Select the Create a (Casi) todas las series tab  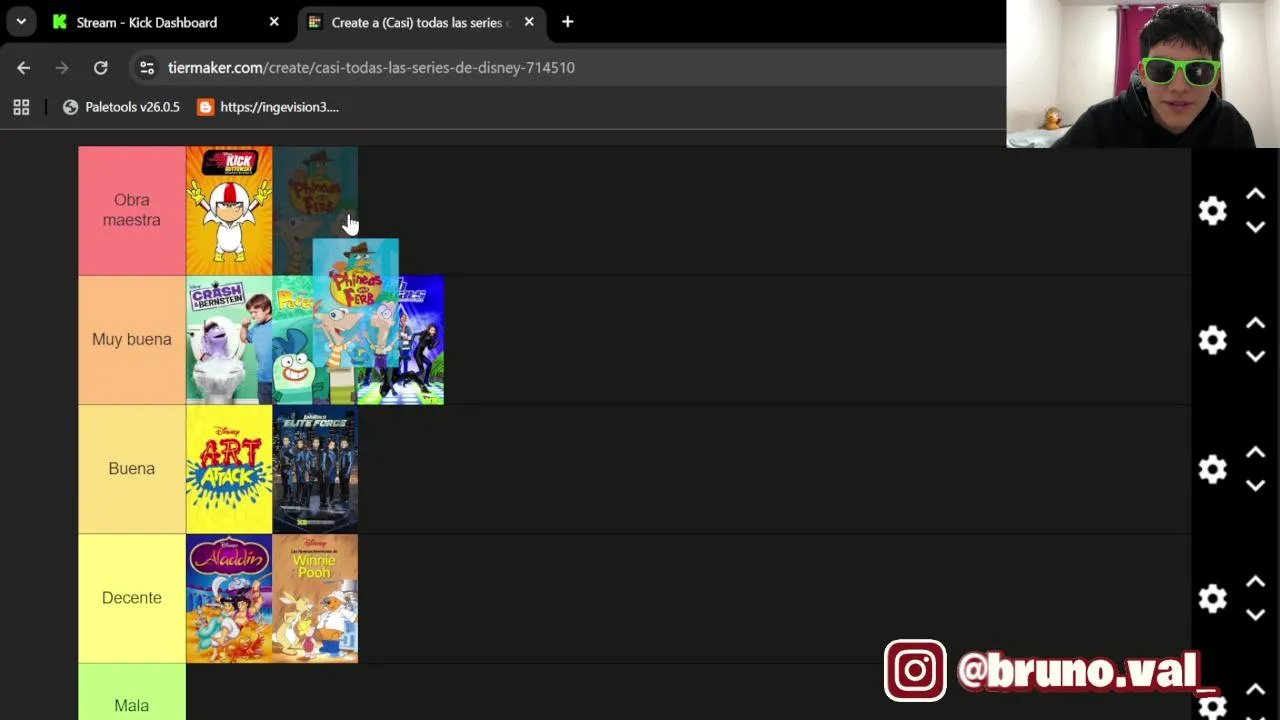point(423,22)
